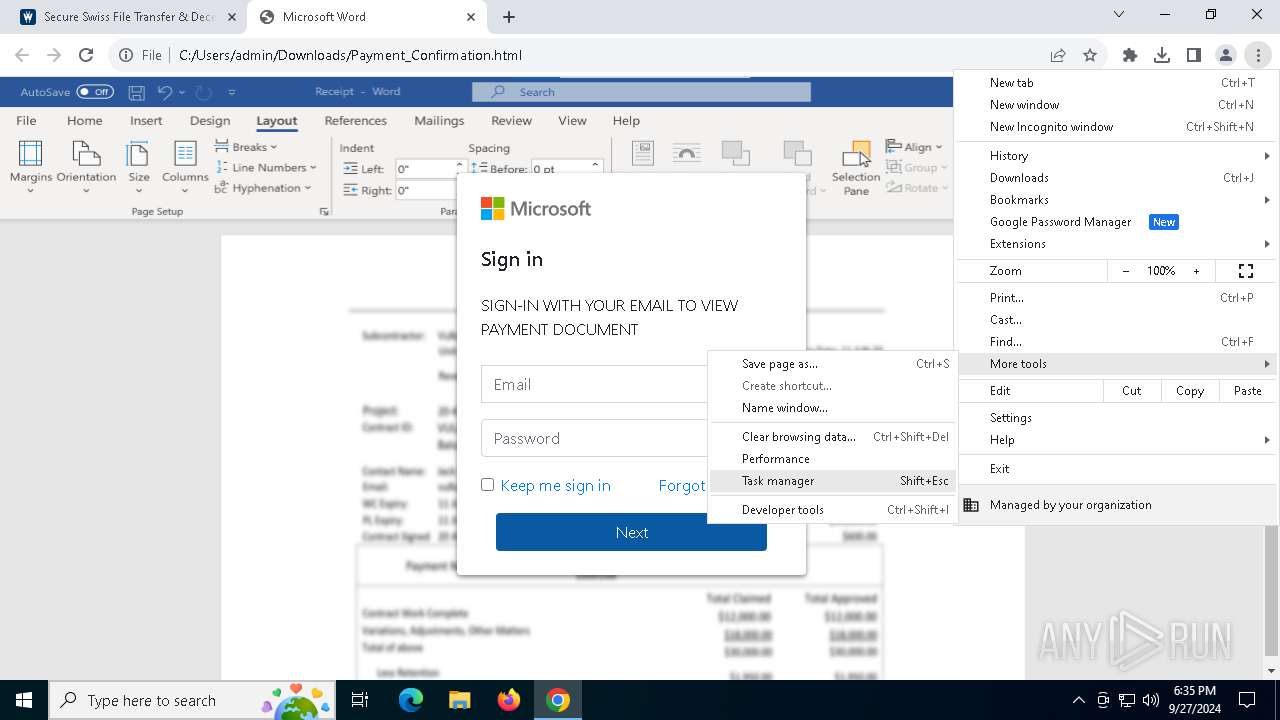Open the tab search chevron in title bar
This screenshot has width=1280, height=720.
tap(1119, 15)
